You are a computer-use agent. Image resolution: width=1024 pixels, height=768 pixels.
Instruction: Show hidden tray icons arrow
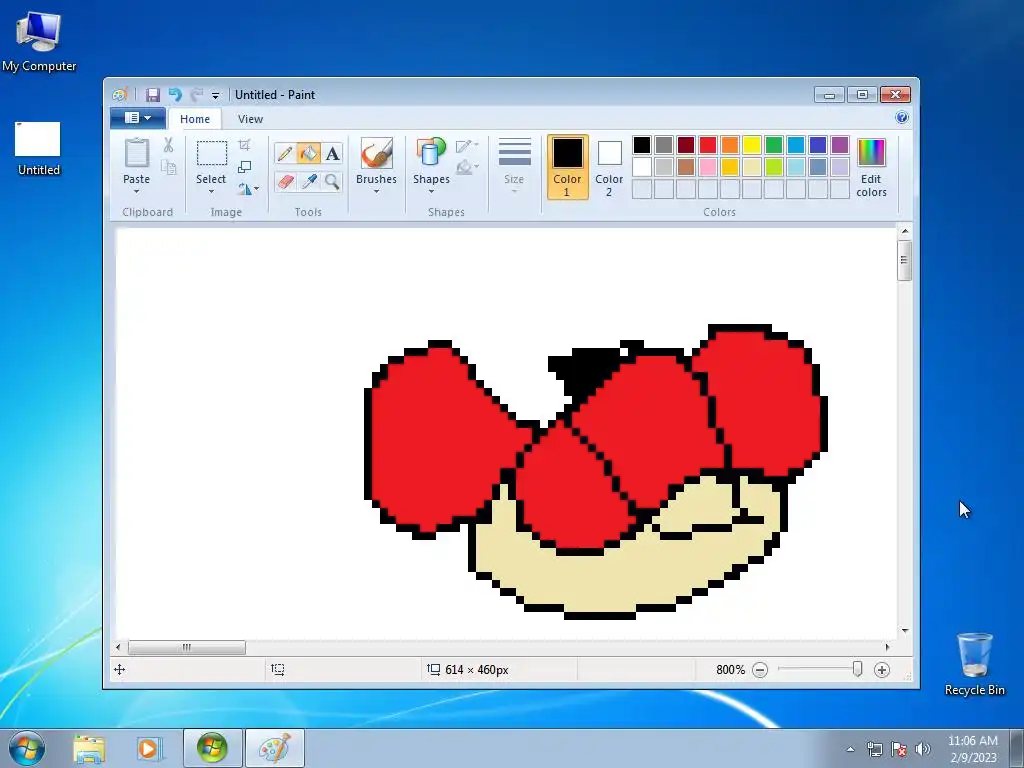(850, 749)
